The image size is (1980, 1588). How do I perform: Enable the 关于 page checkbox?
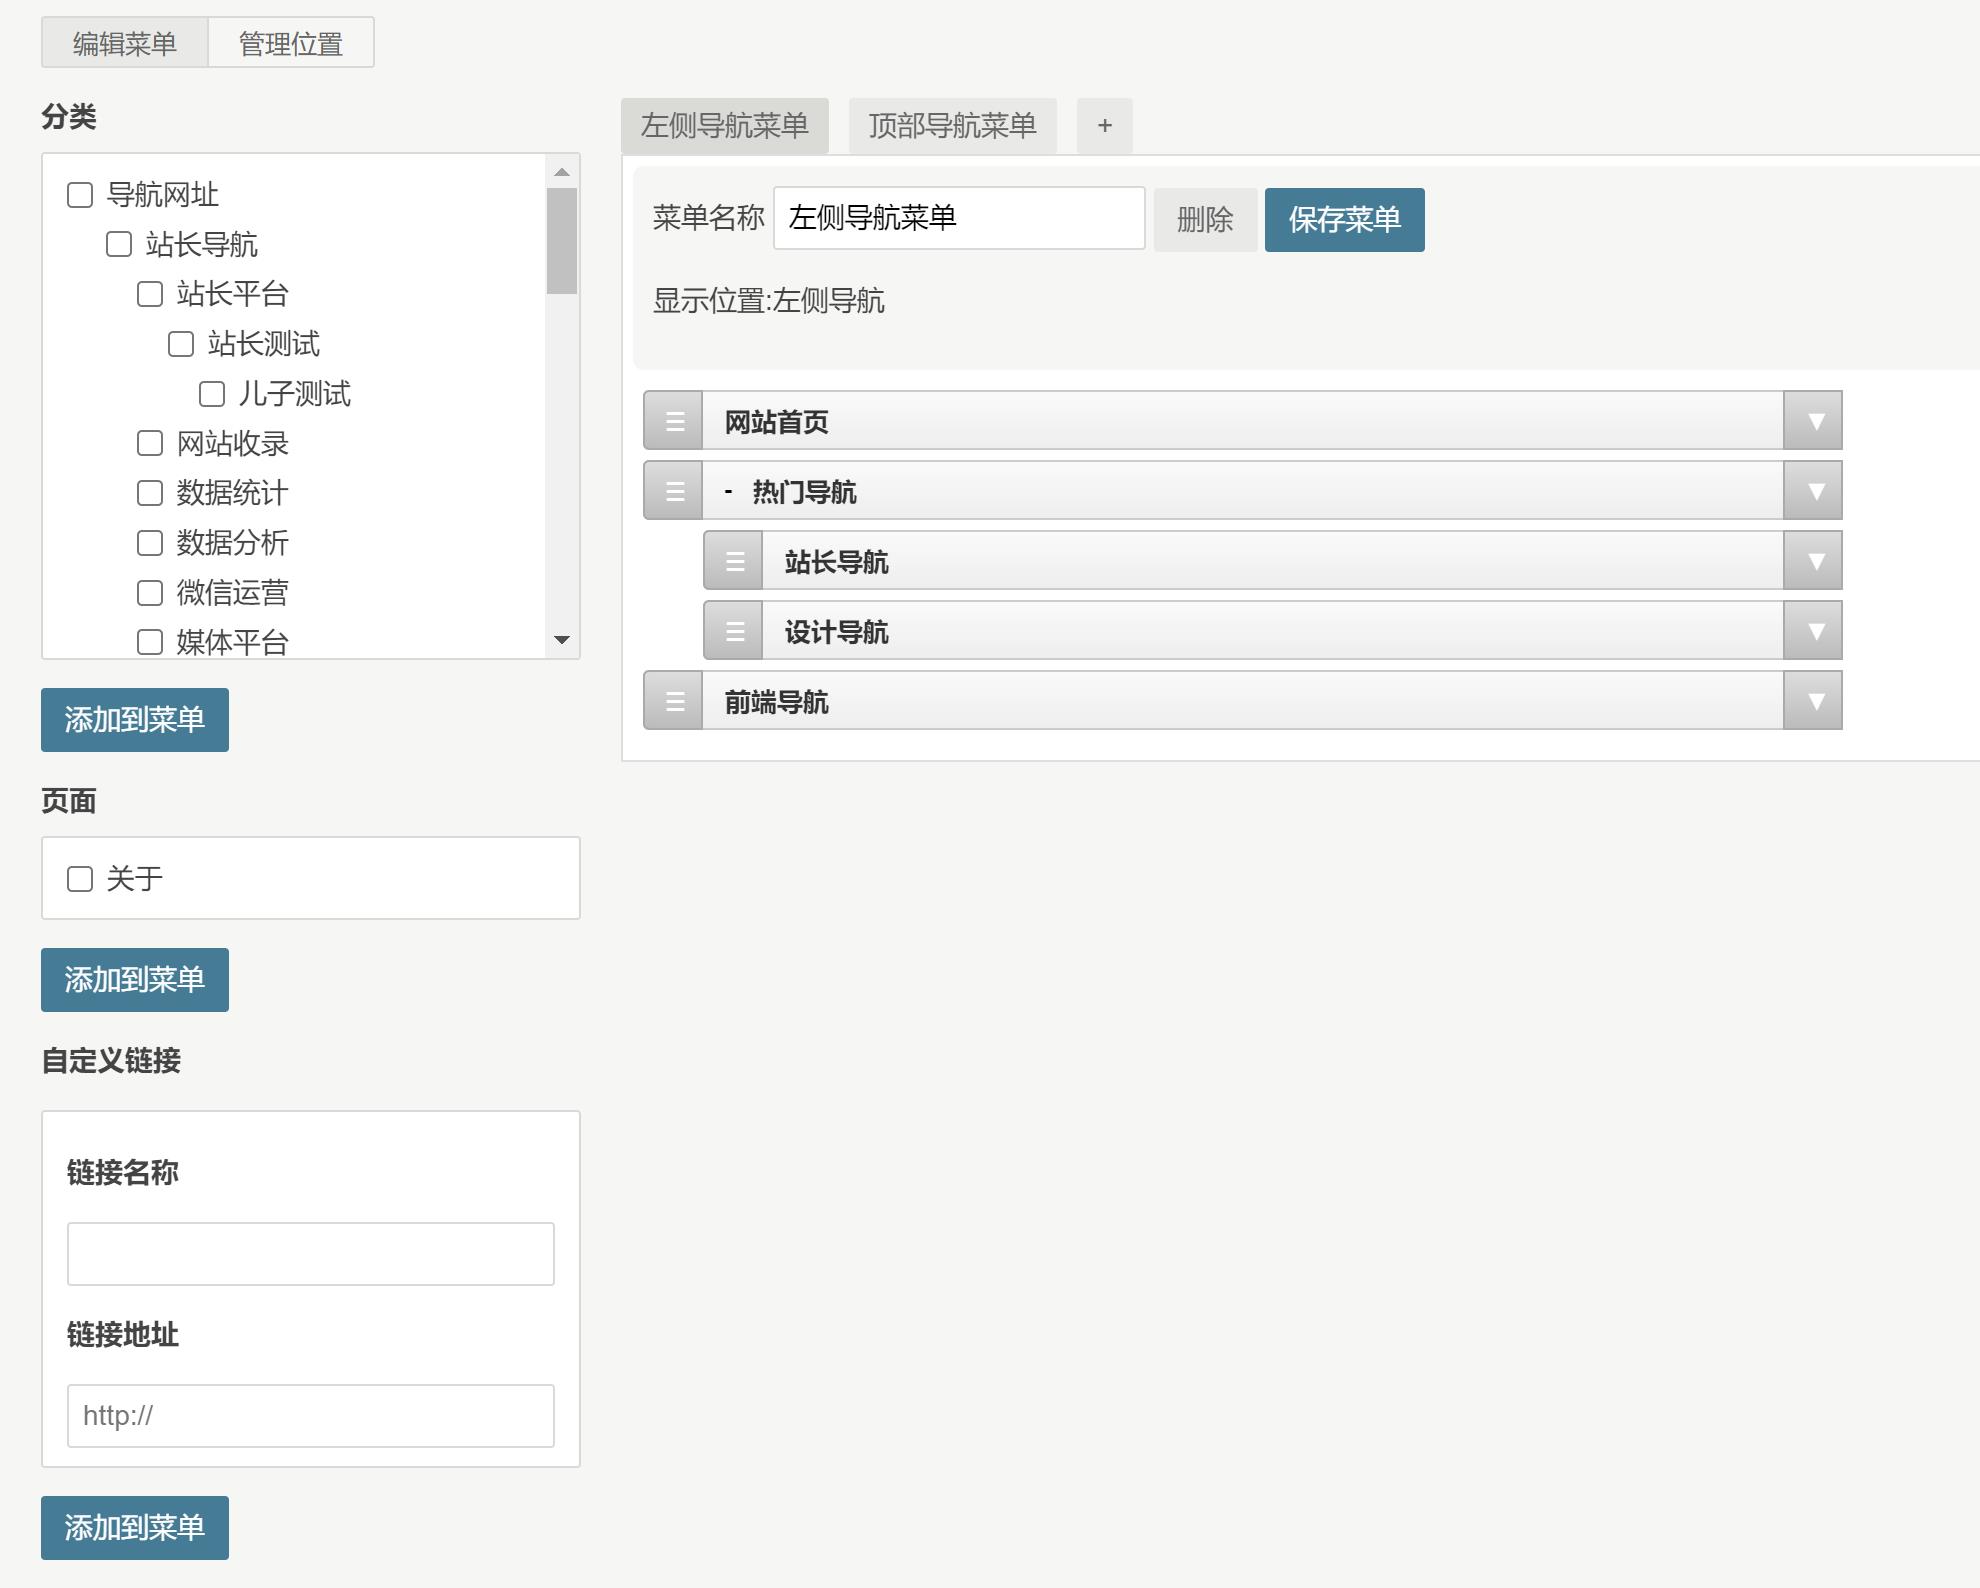point(80,879)
